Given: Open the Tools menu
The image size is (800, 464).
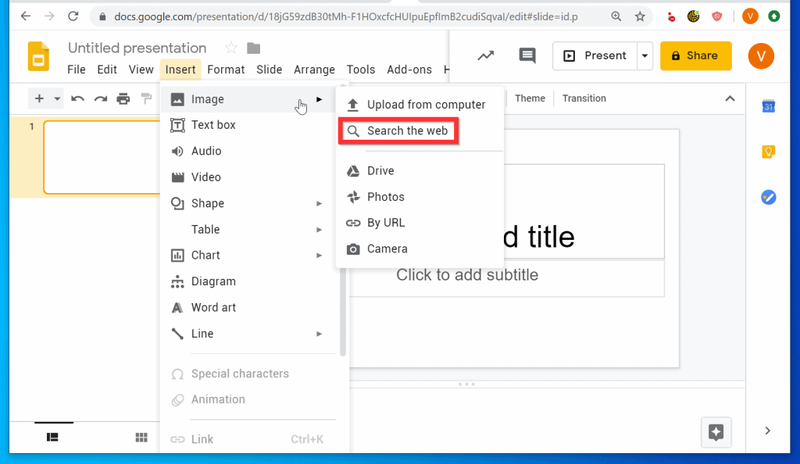Looking at the screenshot, I should pyautogui.click(x=361, y=69).
